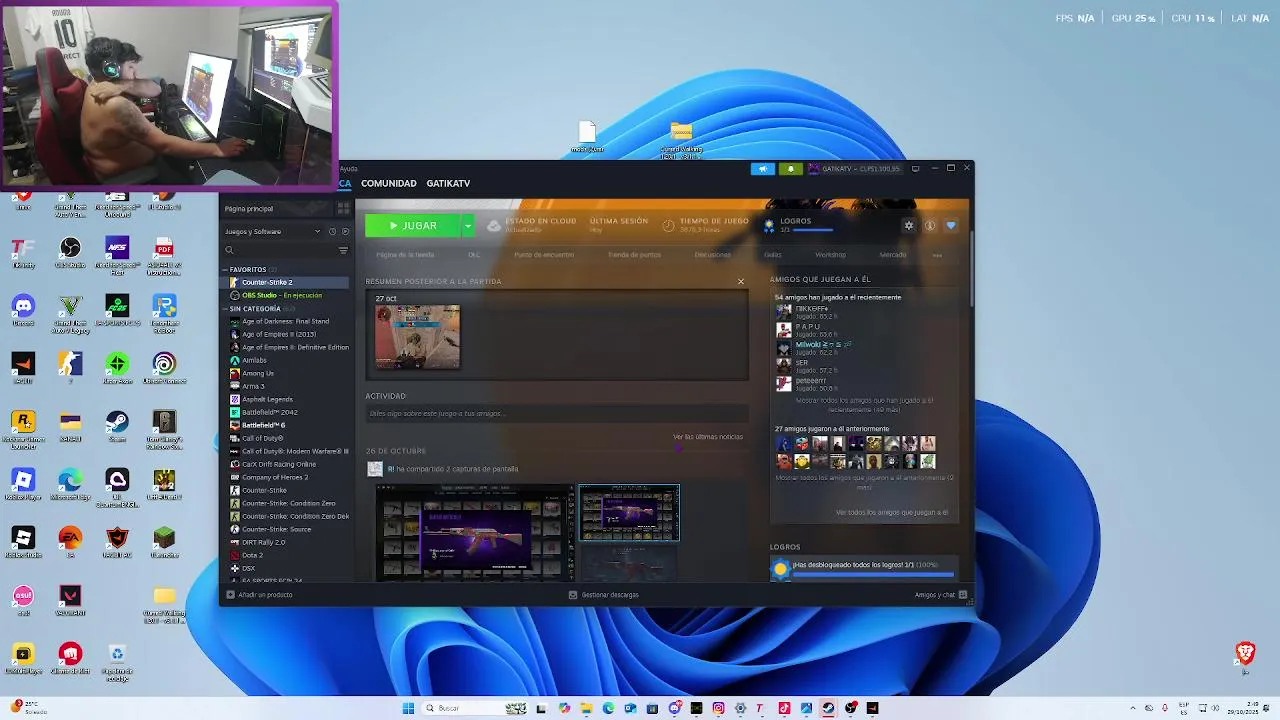The height and width of the screenshot is (720, 1280).
Task: Launch Counter-Strike 2 with the JUGAR button
Action: click(412, 226)
